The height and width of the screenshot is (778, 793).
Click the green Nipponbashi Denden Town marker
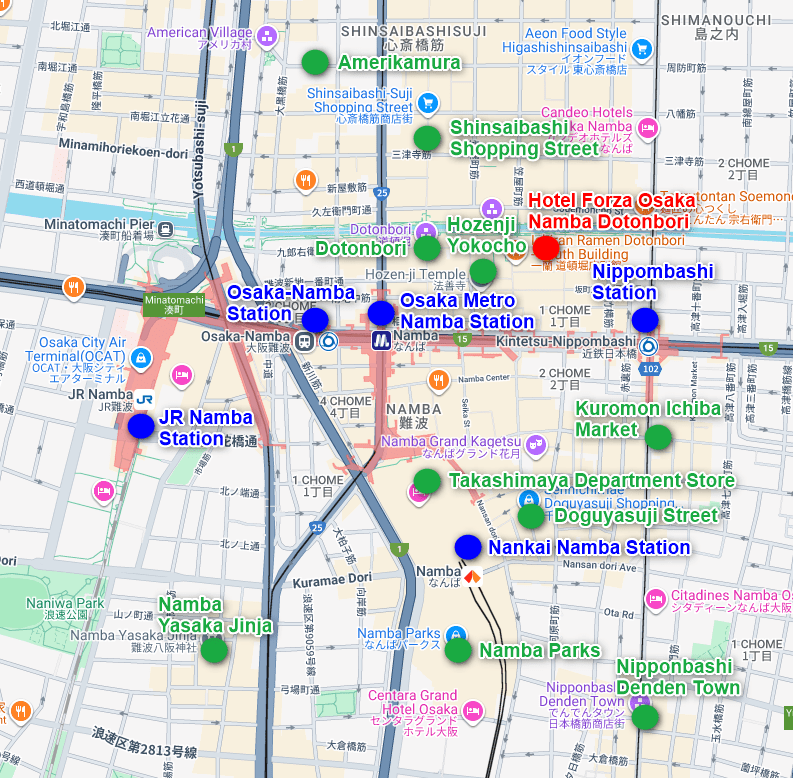645,717
